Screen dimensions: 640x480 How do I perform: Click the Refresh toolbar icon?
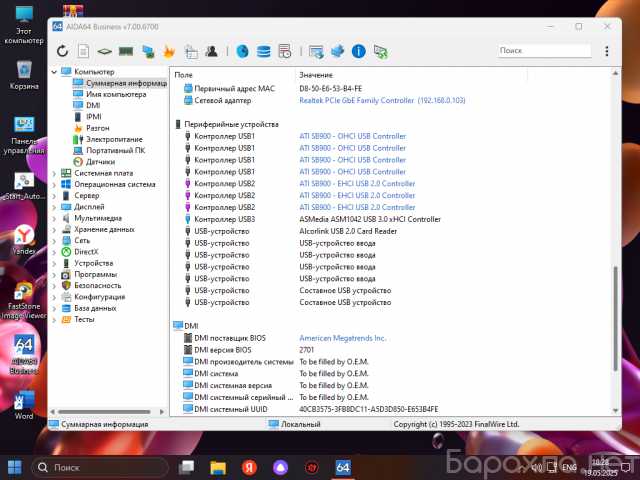[62, 51]
